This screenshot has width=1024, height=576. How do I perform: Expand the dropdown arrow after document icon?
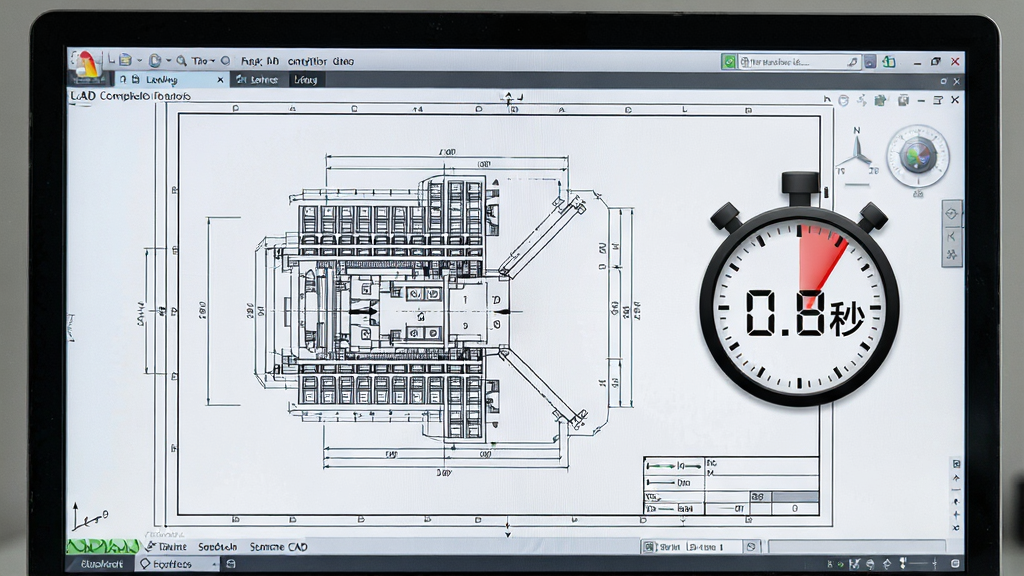point(168,61)
